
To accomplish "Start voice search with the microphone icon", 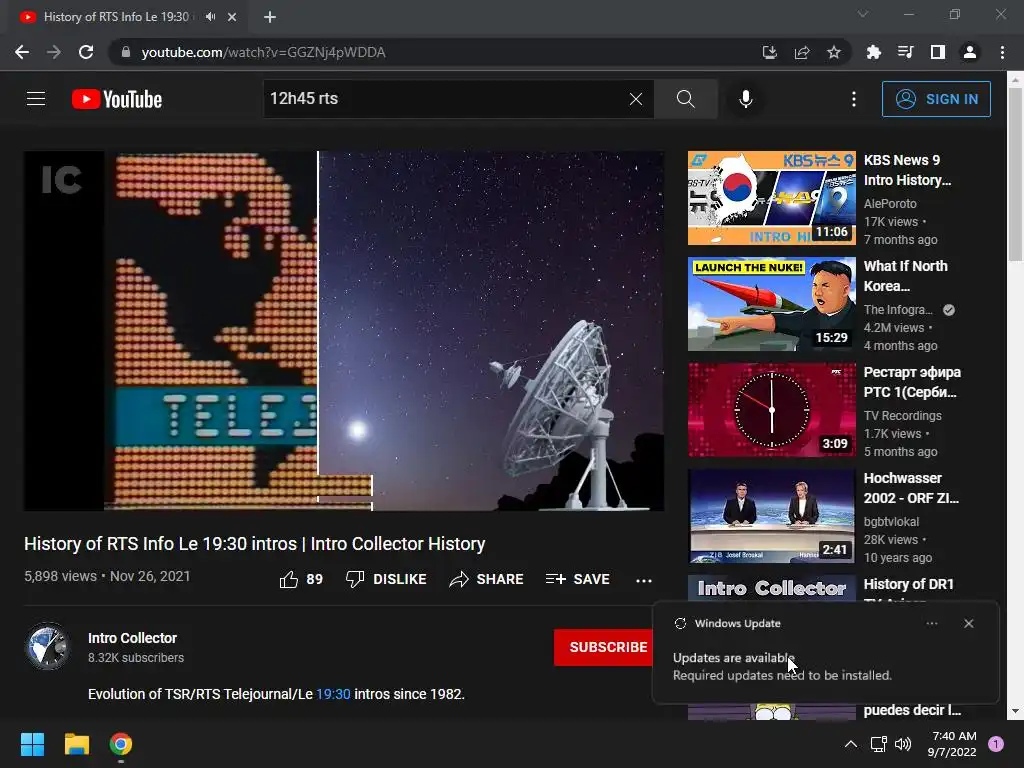I will click(x=745, y=99).
